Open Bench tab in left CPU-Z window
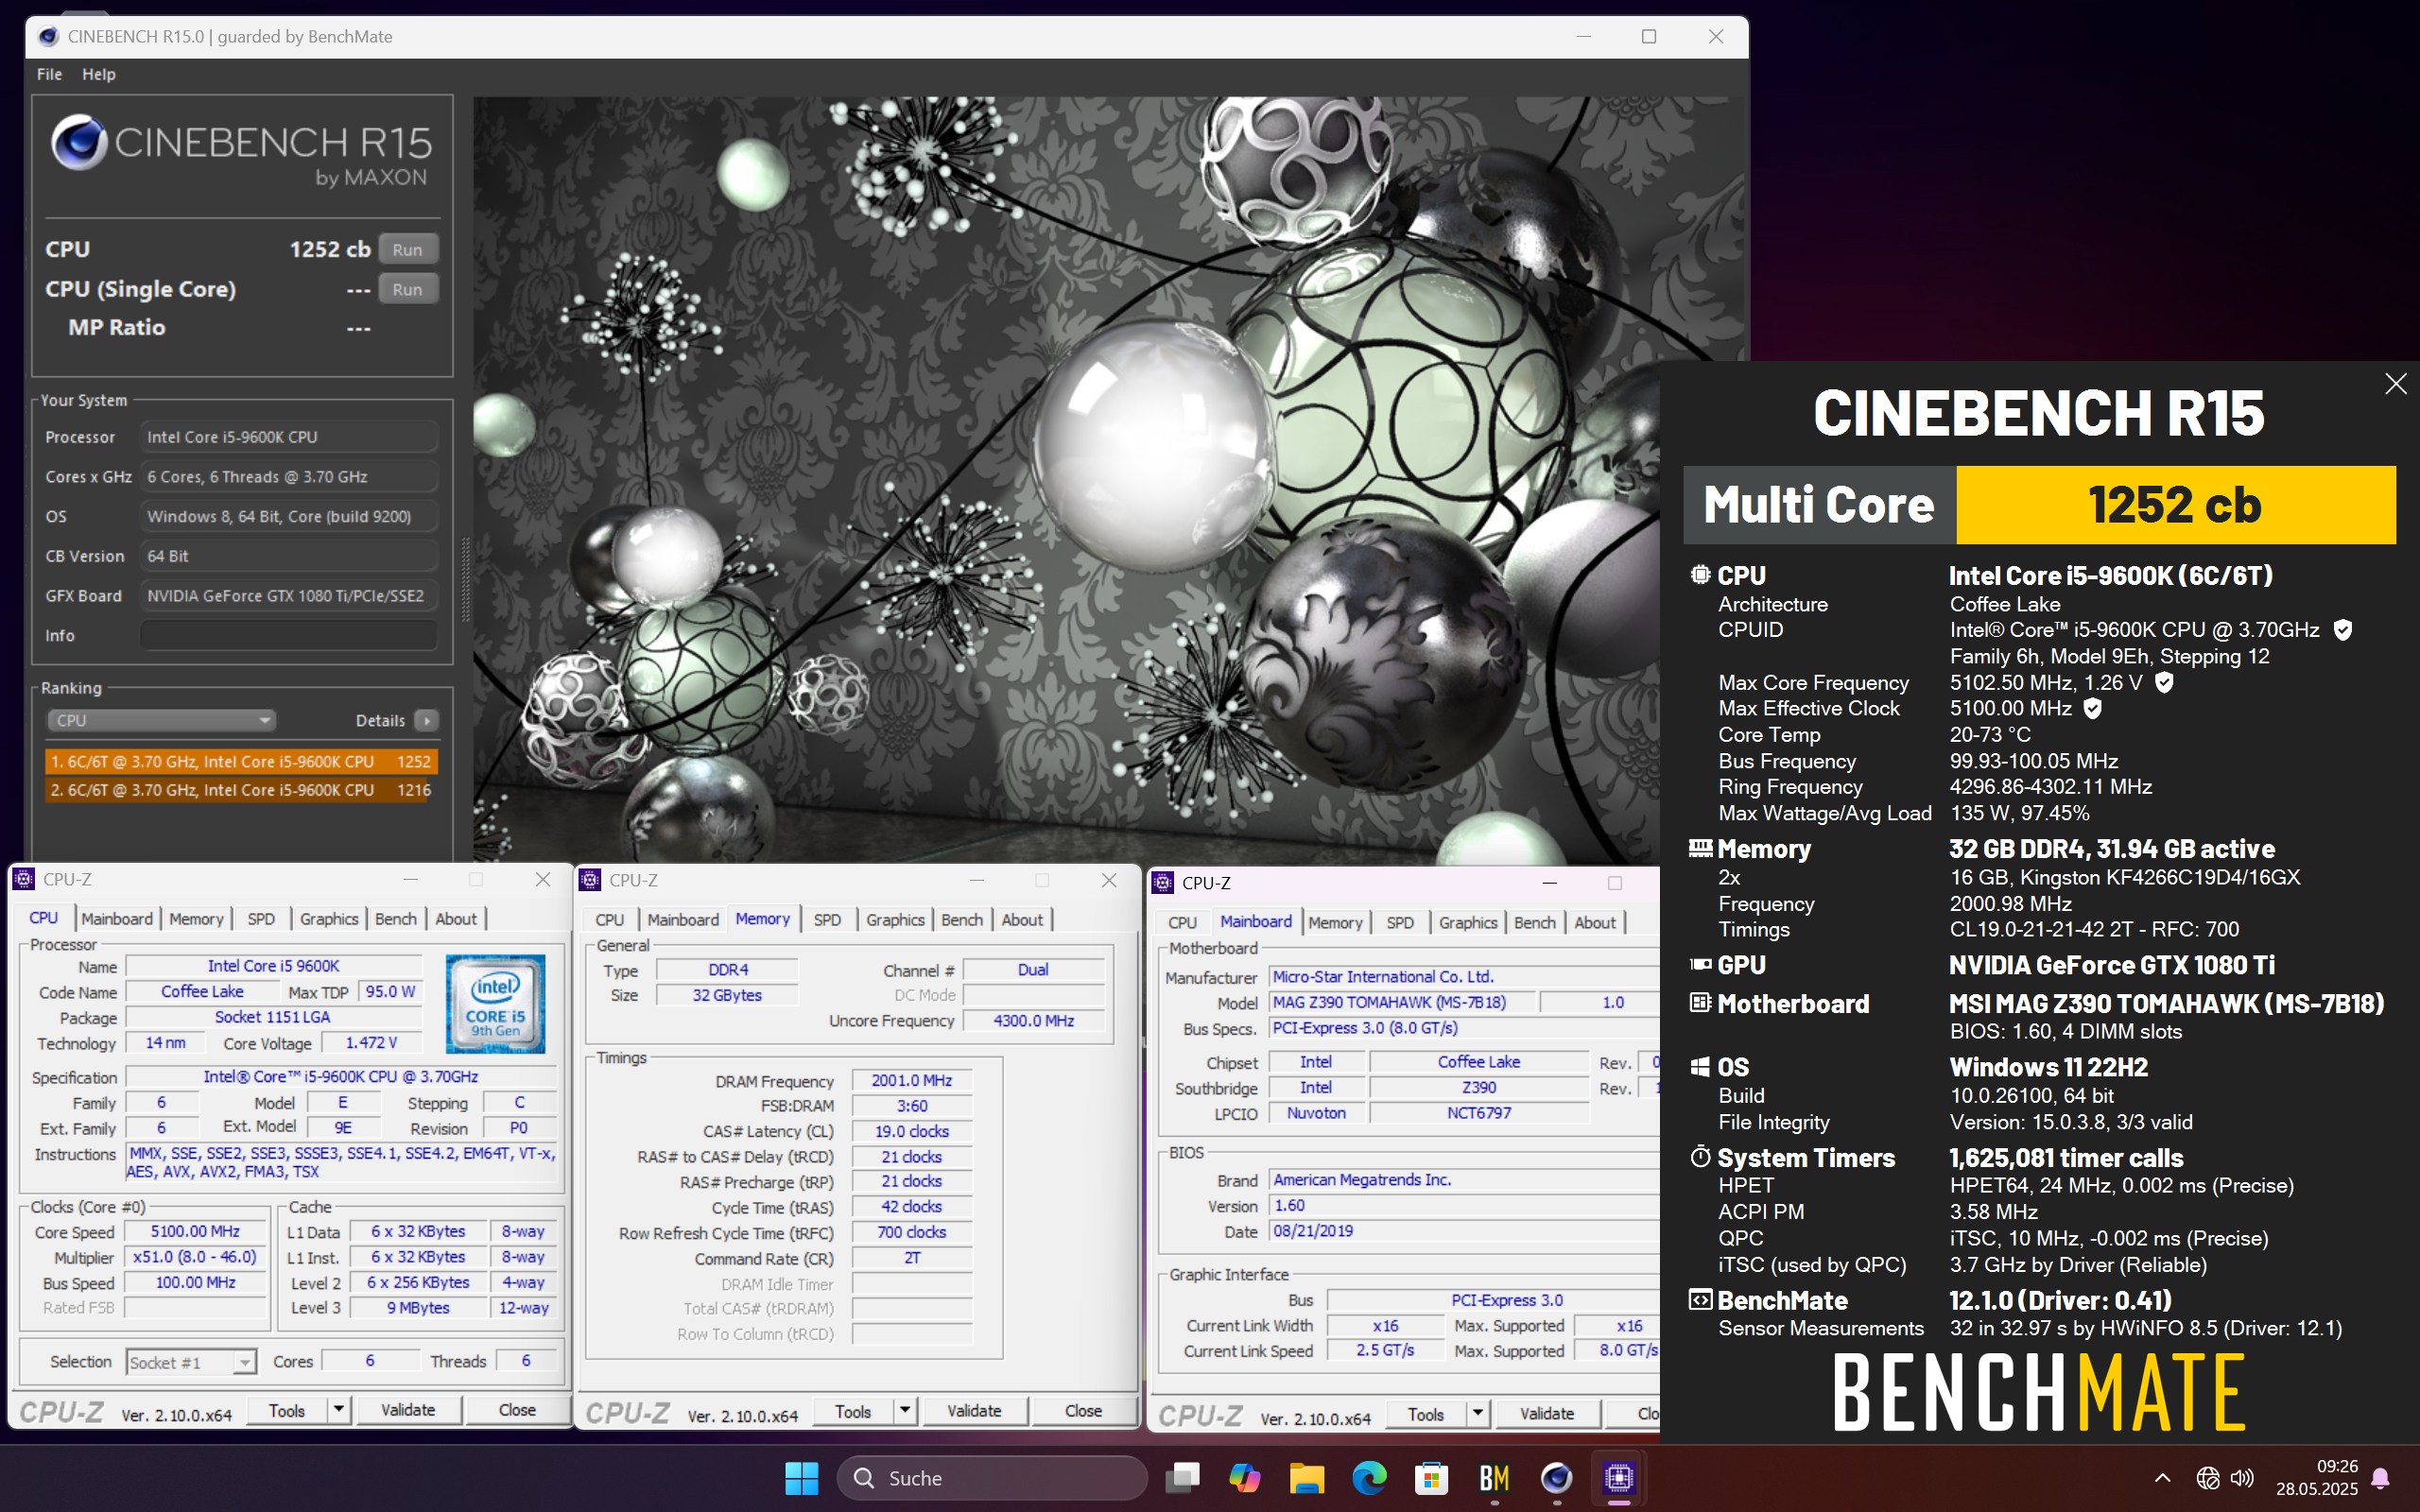 [x=396, y=919]
